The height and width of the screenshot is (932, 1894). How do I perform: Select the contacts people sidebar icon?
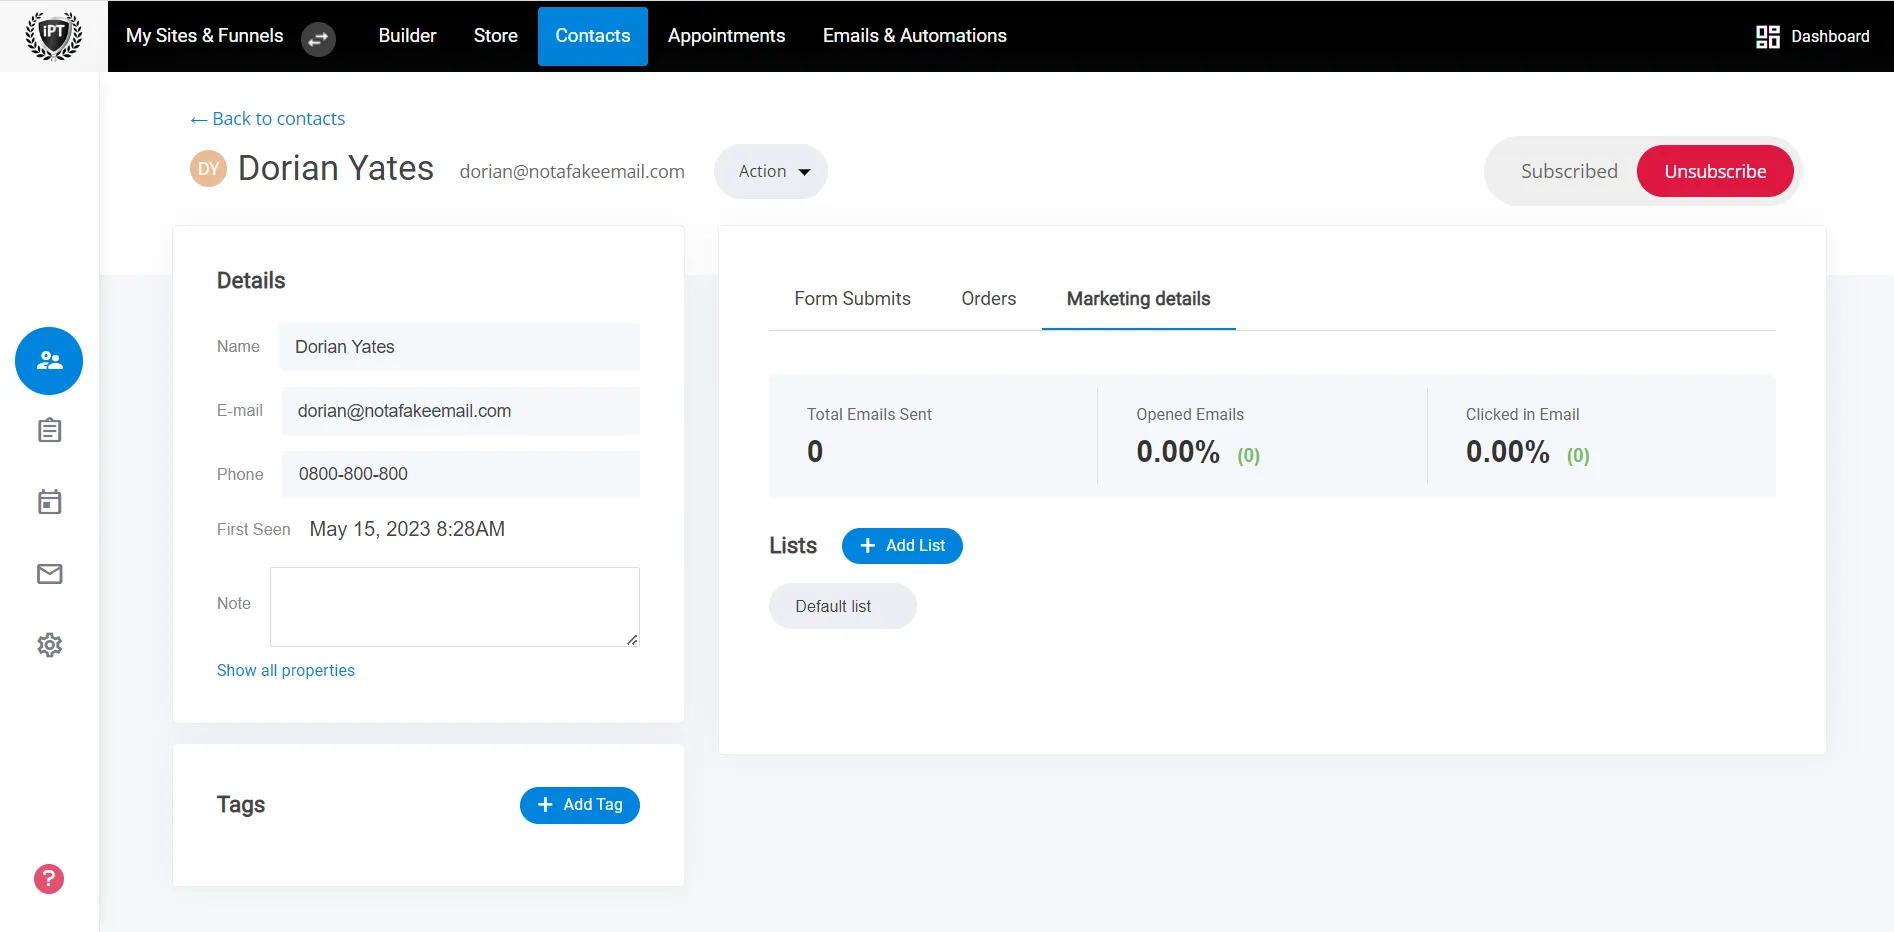tap(49, 361)
